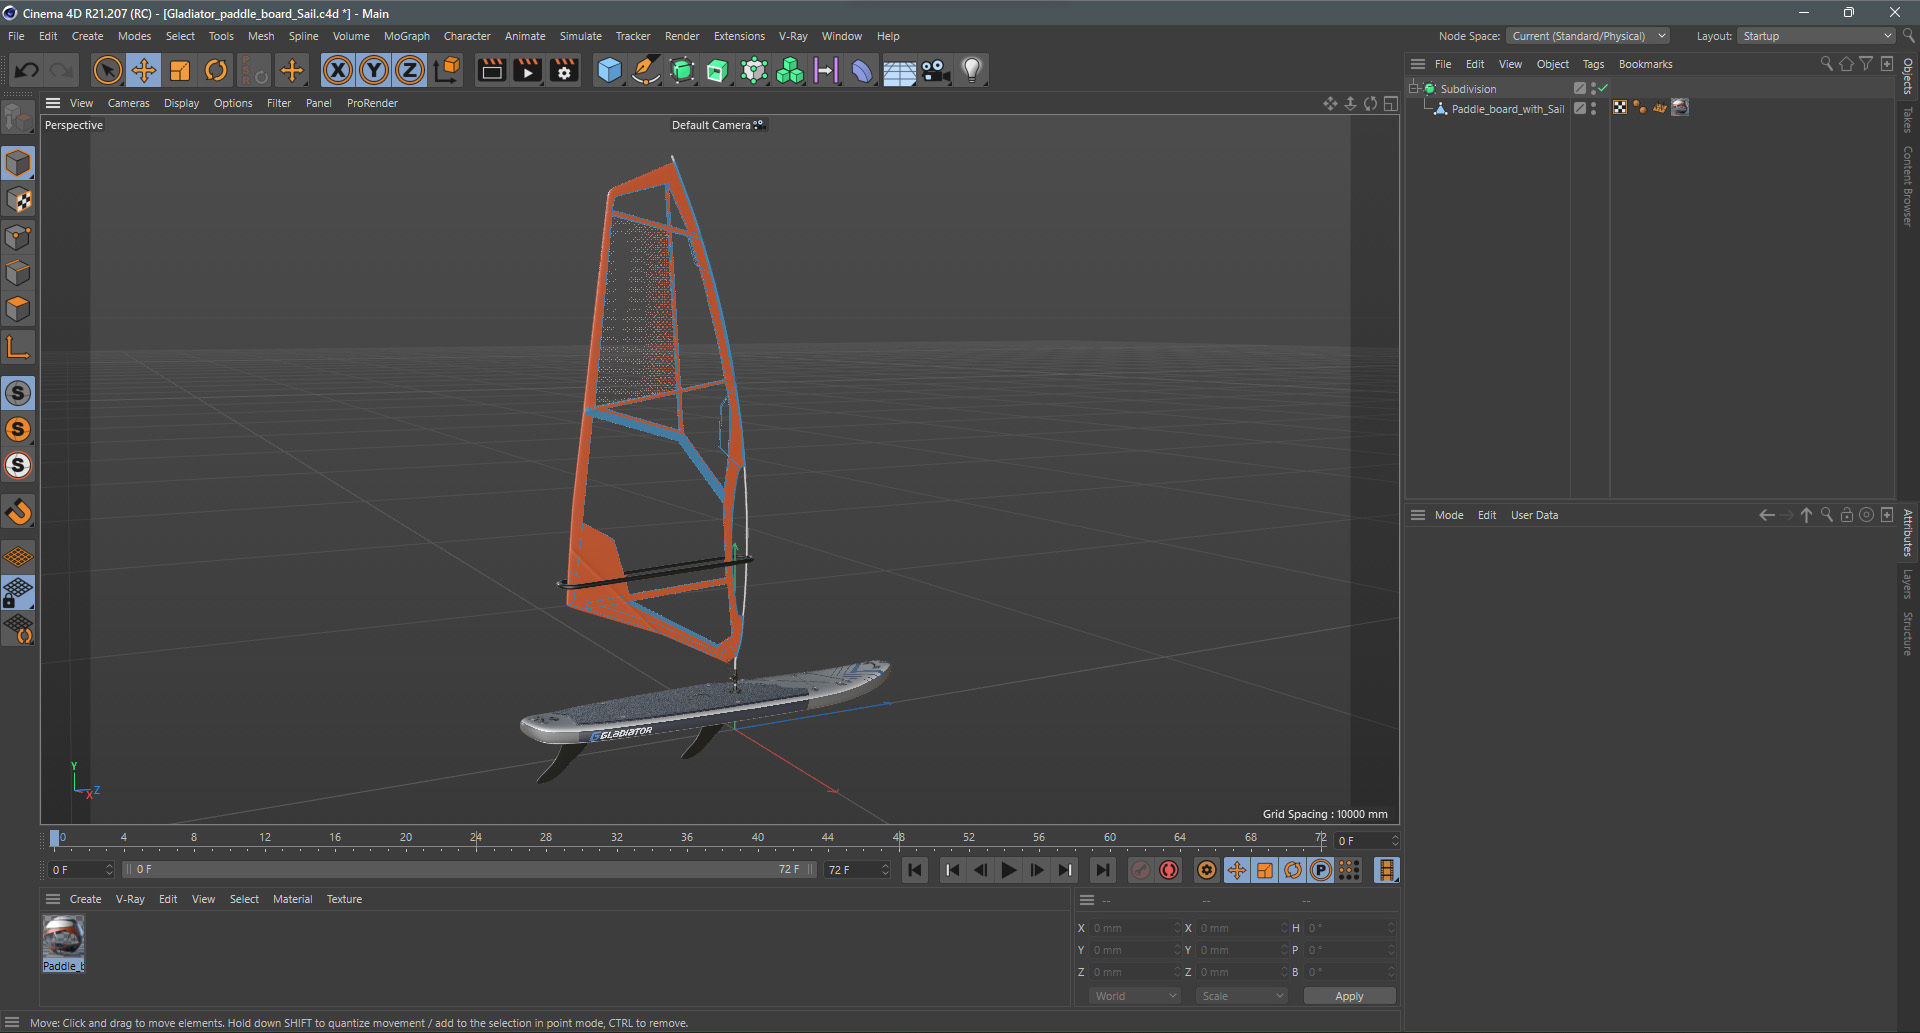Open the Bend deformer icon
The width and height of the screenshot is (1920, 1033).
tap(862, 70)
